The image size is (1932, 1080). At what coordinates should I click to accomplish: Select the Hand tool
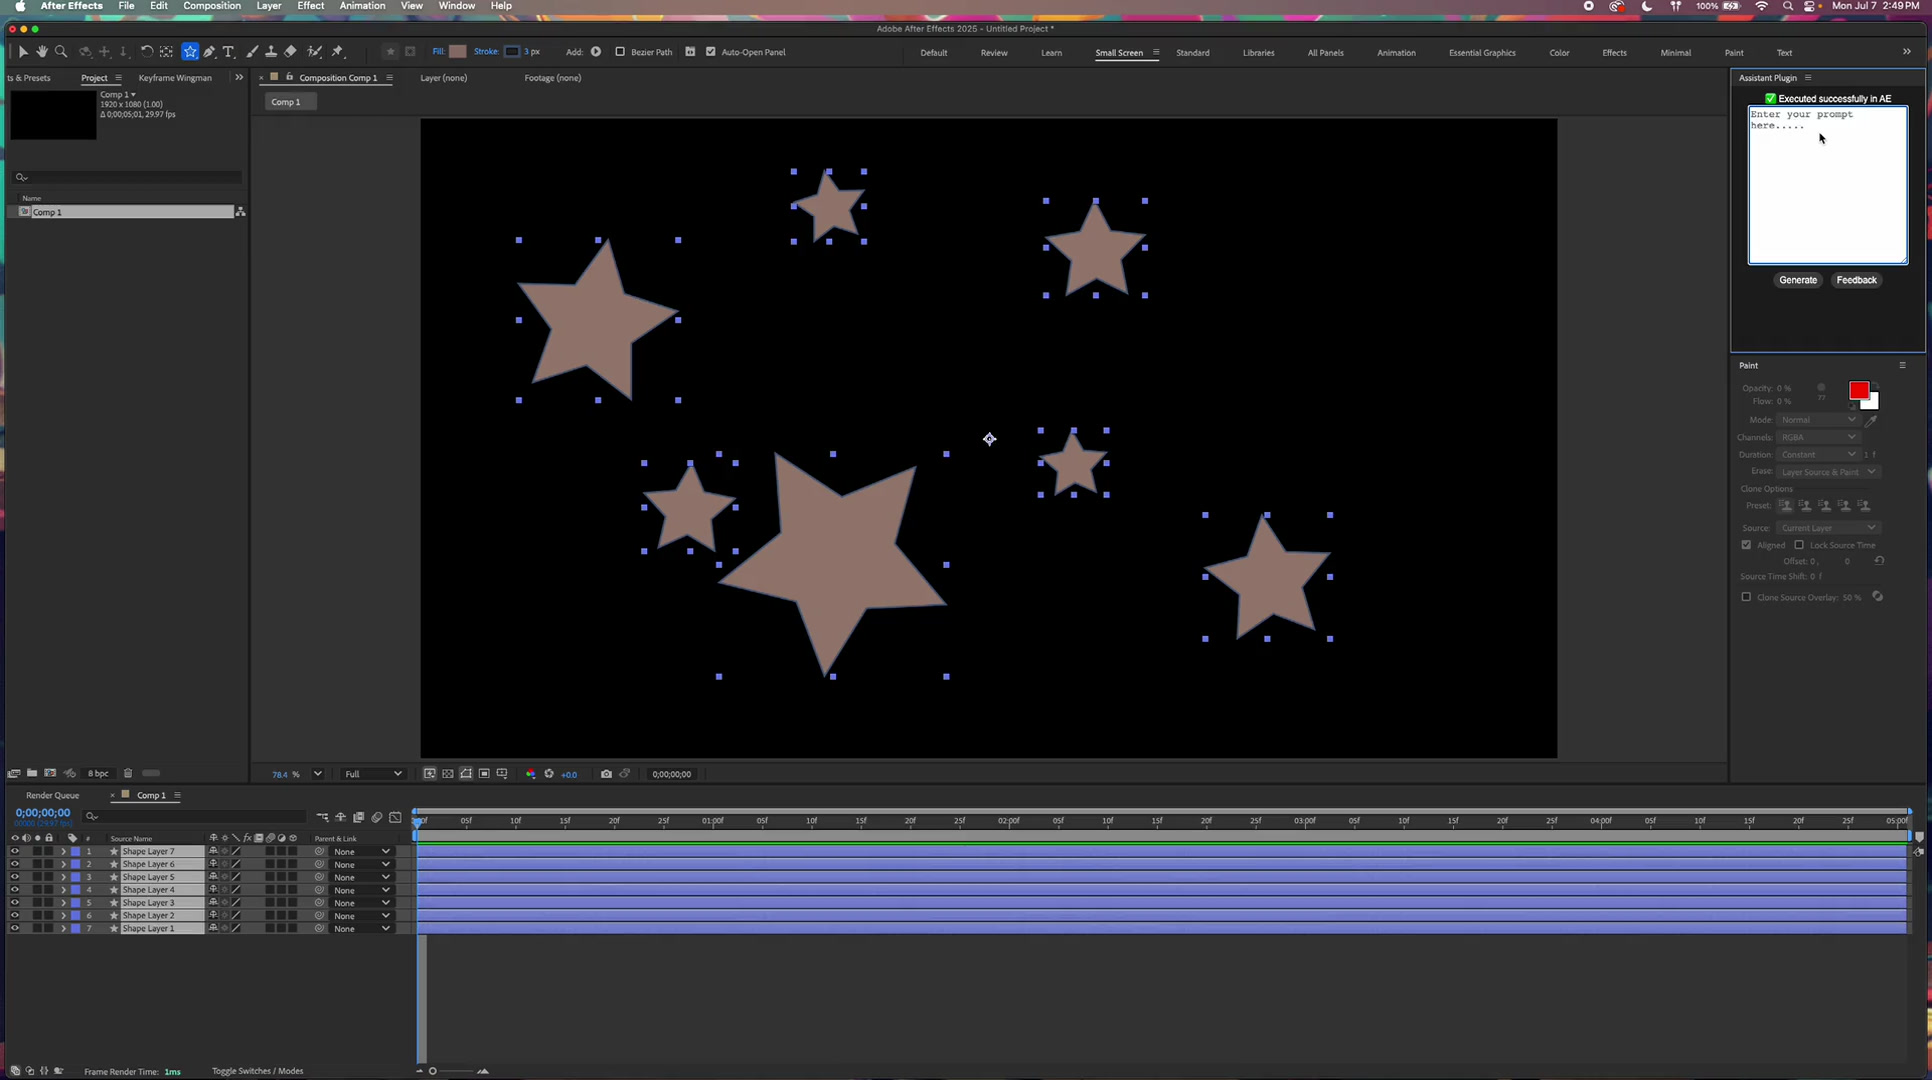click(42, 51)
